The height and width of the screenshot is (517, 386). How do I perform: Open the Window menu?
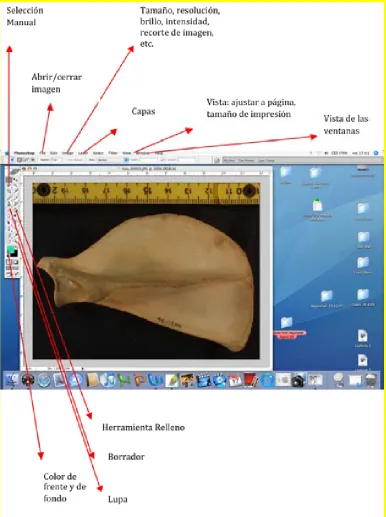coord(143,153)
